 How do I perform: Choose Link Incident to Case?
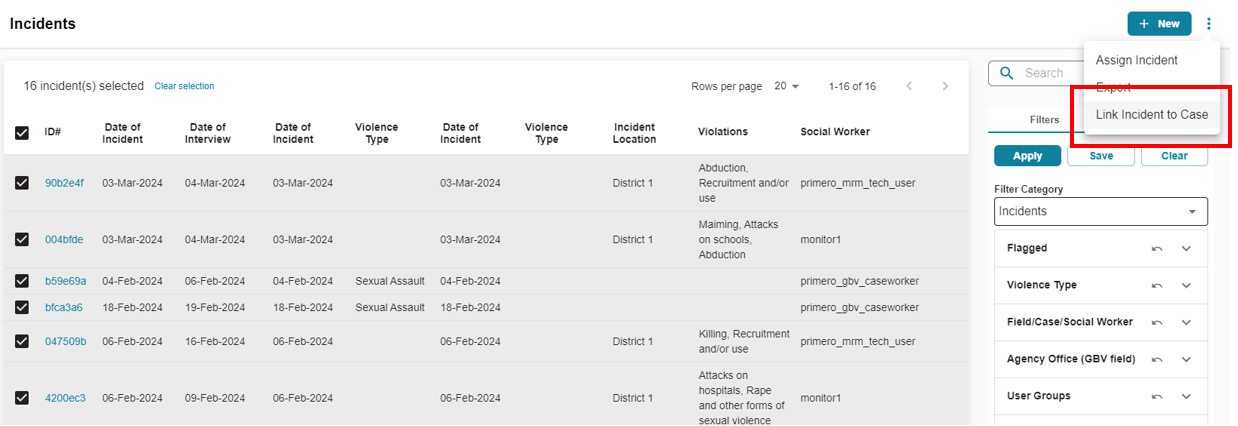1151,115
